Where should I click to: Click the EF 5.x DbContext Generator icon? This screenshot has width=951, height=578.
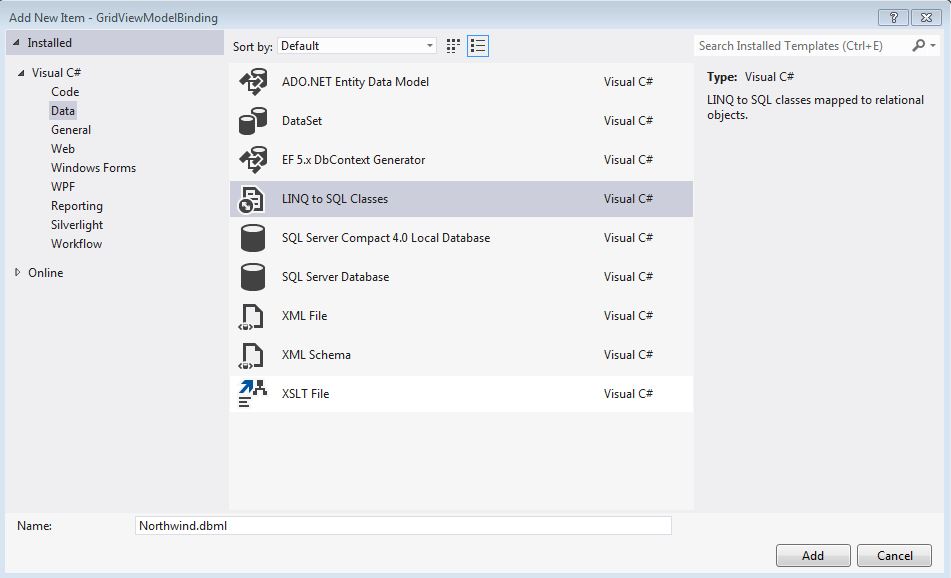click(253, 160)
